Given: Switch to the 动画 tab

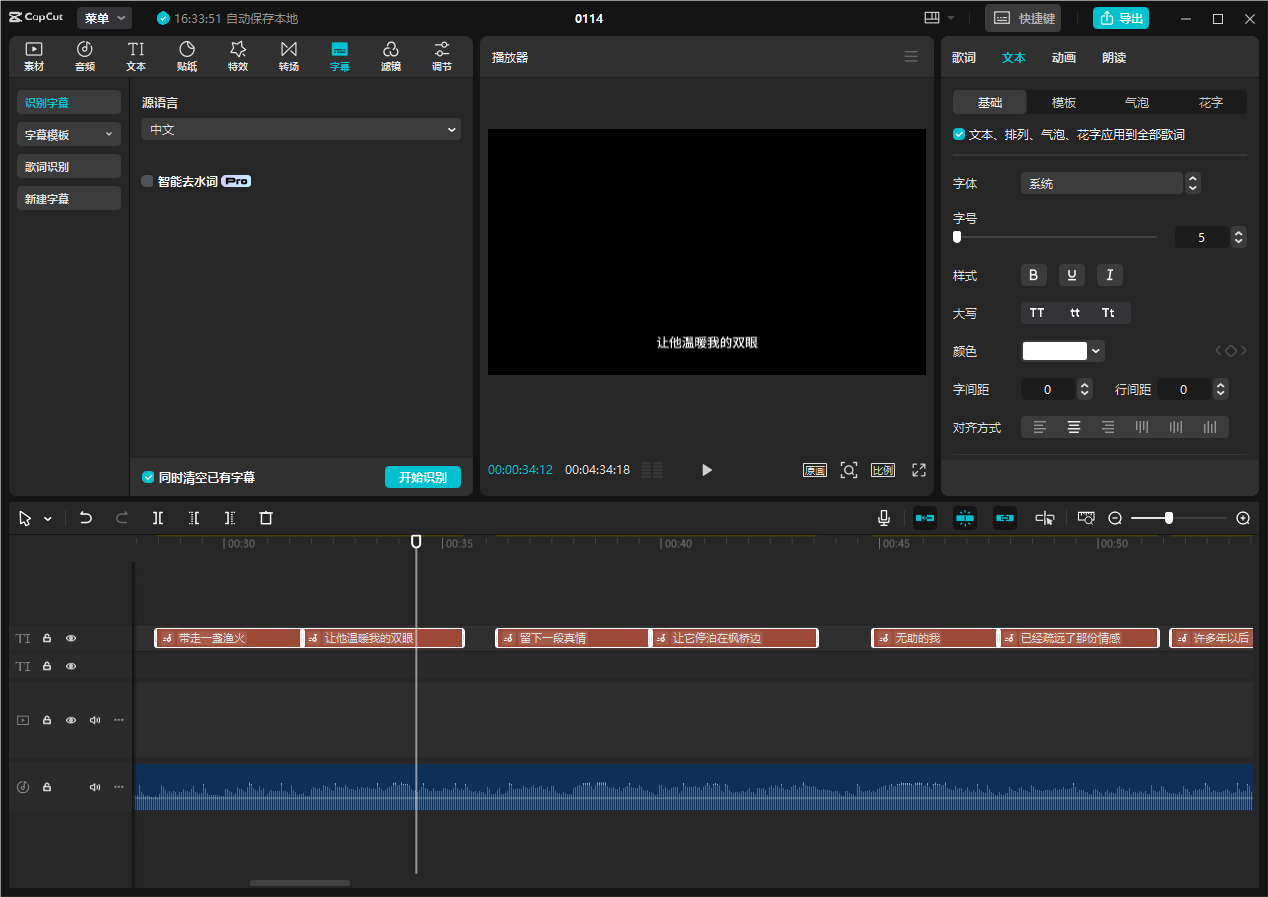Looking at the screenshot, I should (1064, 58).
